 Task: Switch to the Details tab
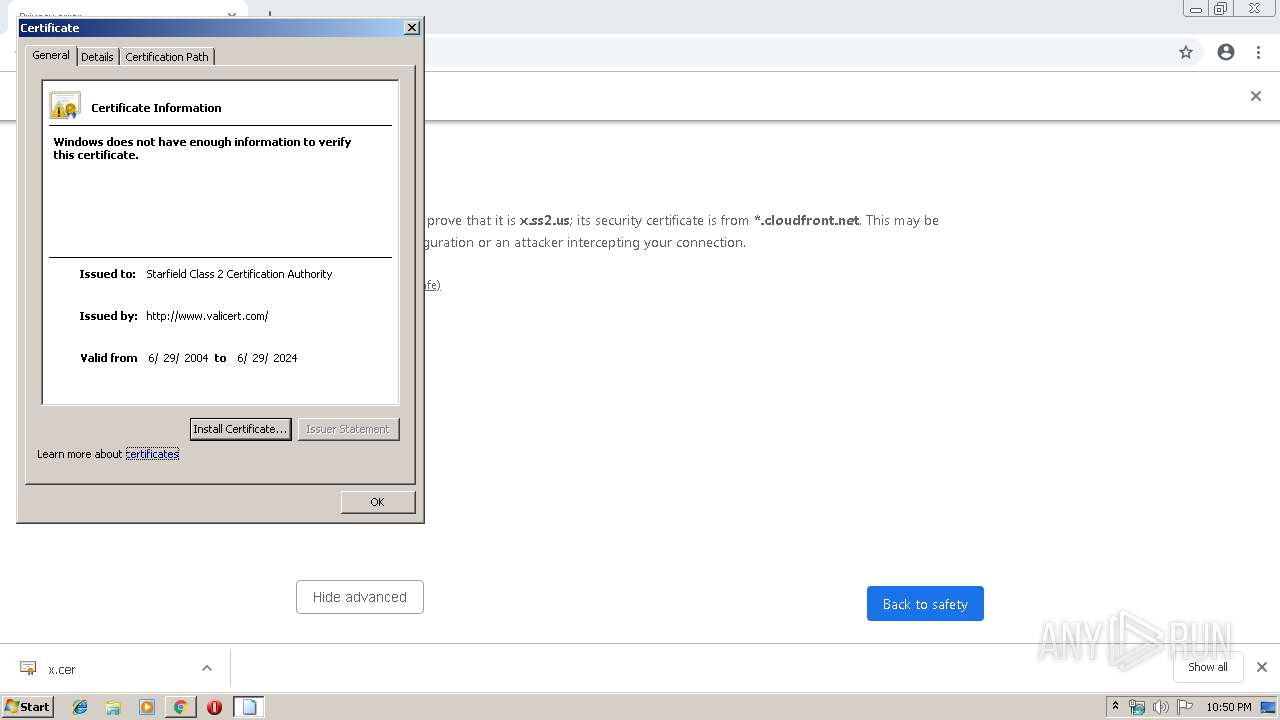pyautogui.click(x=97, y=57)
